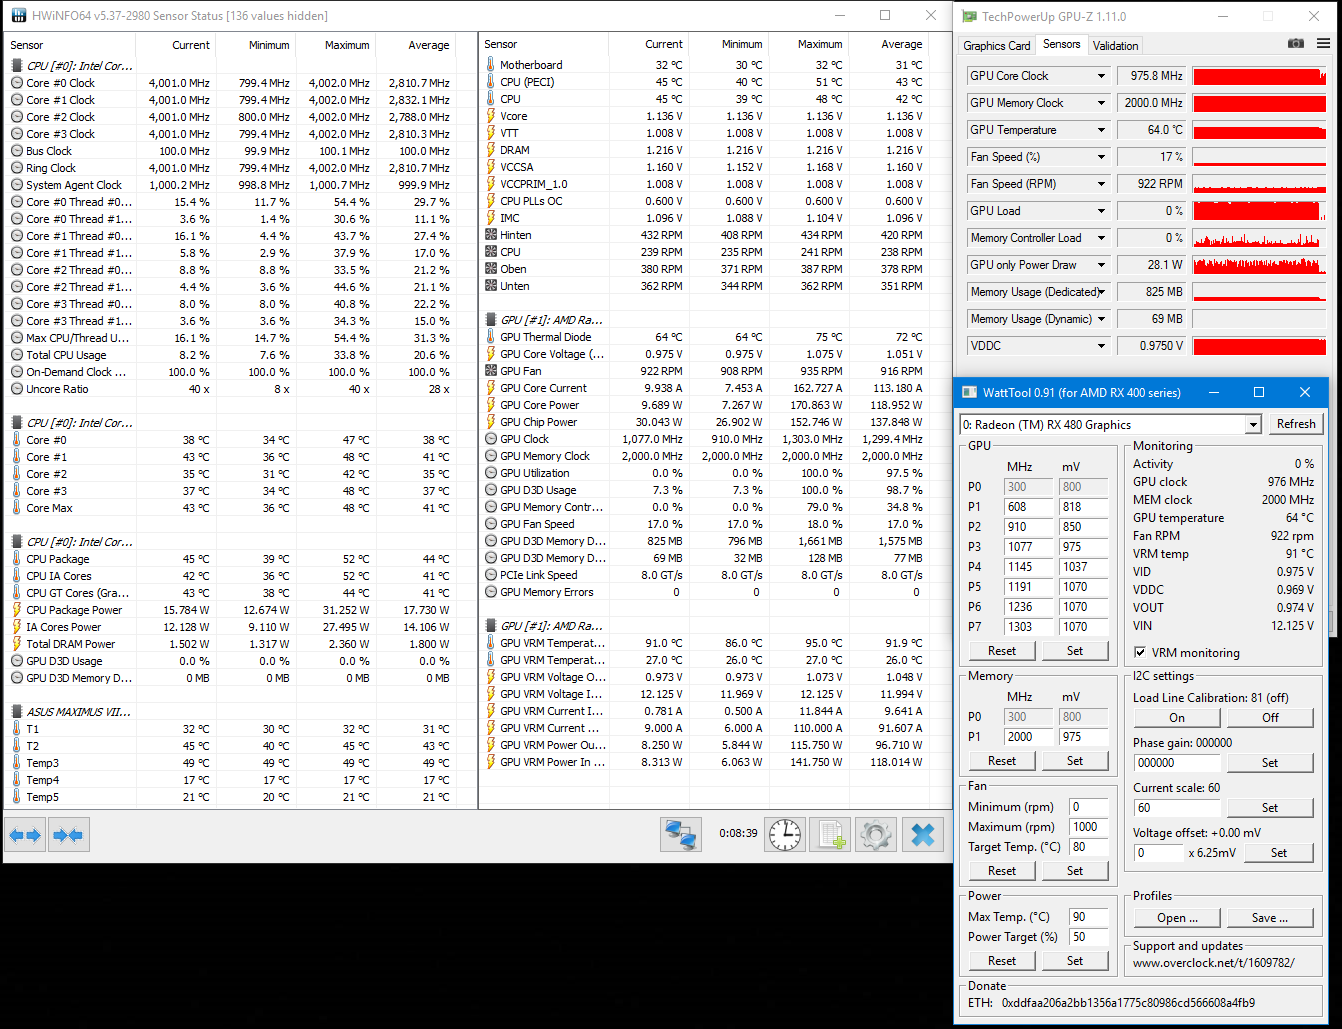
Task: Open the Fan Speed (RPM) sensor dropdown
Action: point(1101,184)
